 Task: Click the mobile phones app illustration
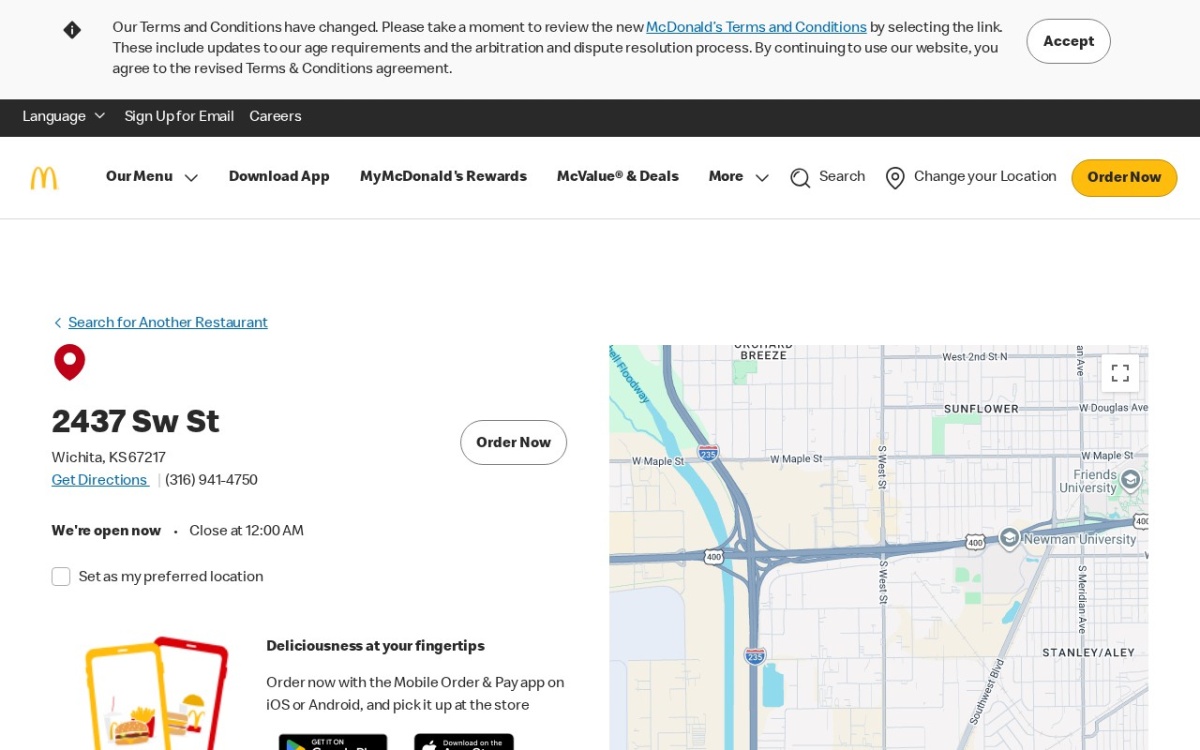point(157,693)
